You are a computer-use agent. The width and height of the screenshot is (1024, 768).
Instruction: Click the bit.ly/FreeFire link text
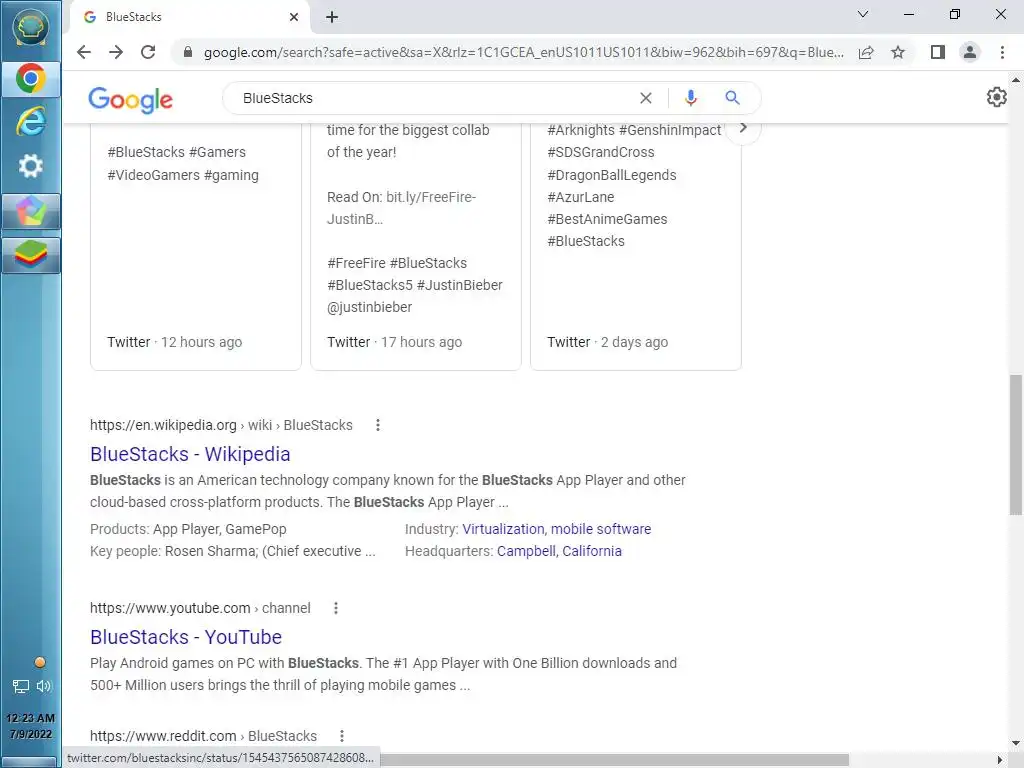pos(402,208)
